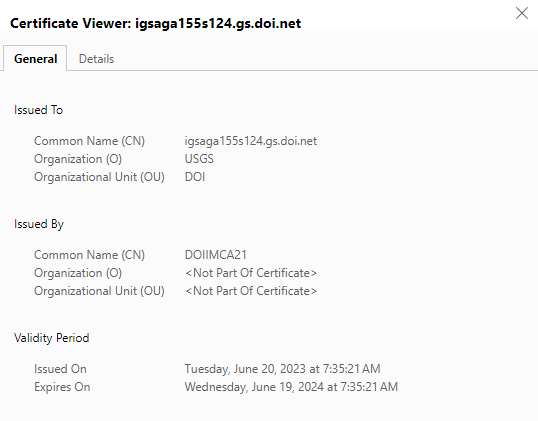The image size is (538, 421).
Task: Click the Issued By section heading
Action: coord(39,224)
